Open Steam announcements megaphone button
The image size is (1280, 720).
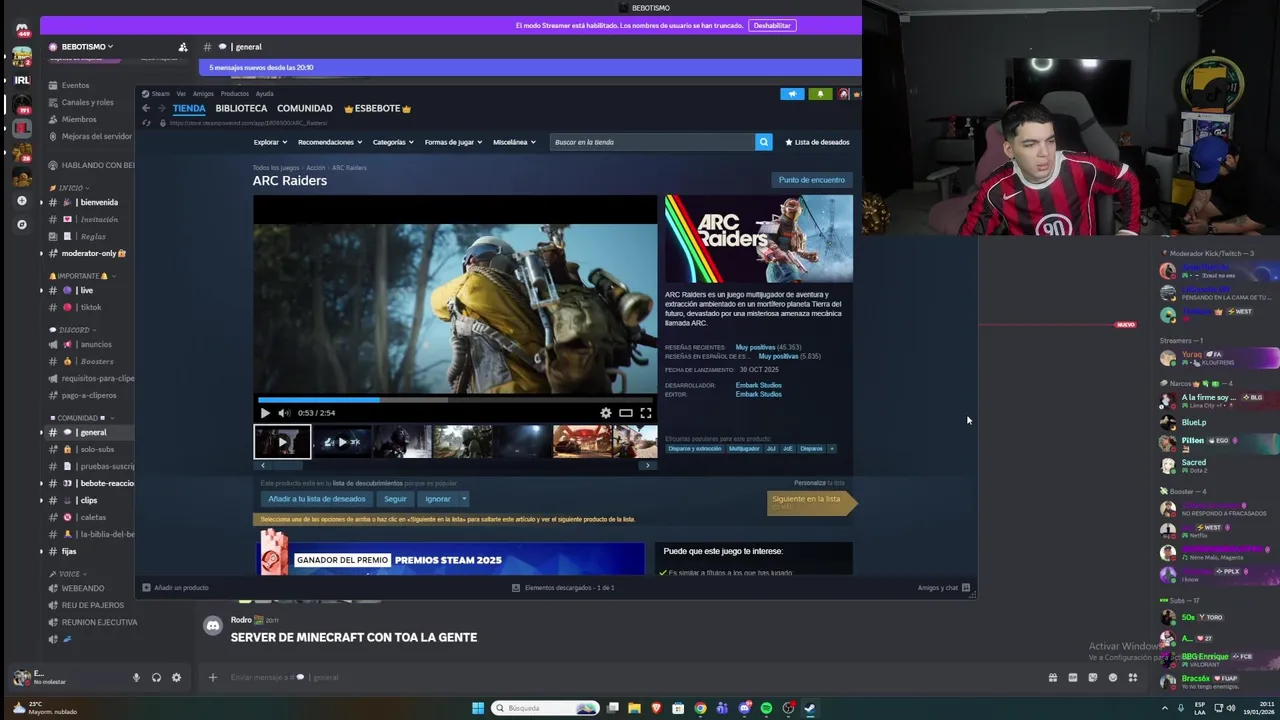[x=792, y=94]
